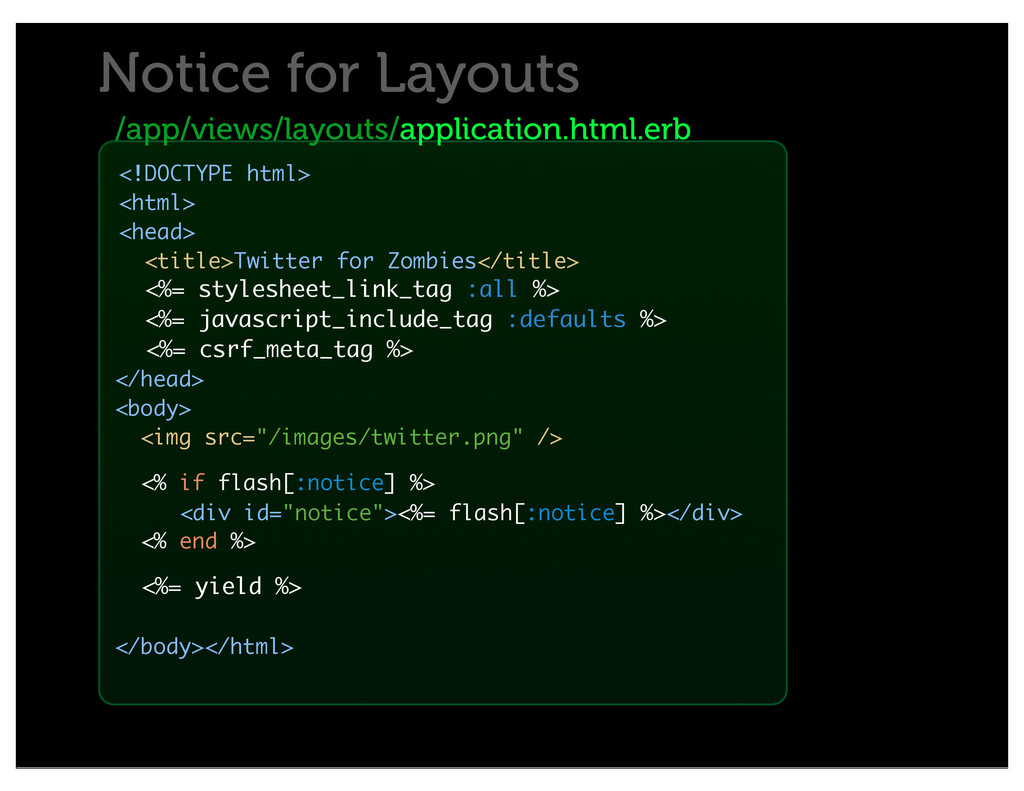1024x791 pixels.
Task: Click the opening '<html>' tag line
Action: [157, 202]
